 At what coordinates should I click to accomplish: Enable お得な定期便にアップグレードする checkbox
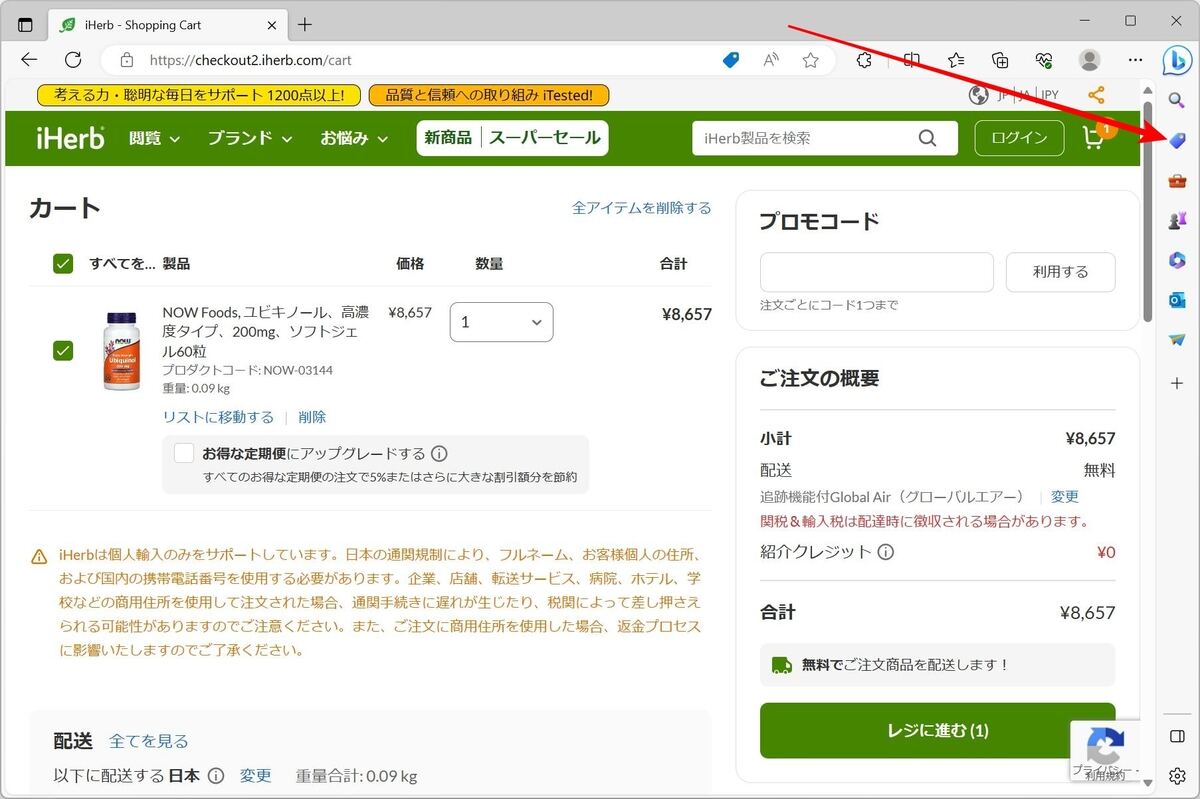(x=184, y=453)
